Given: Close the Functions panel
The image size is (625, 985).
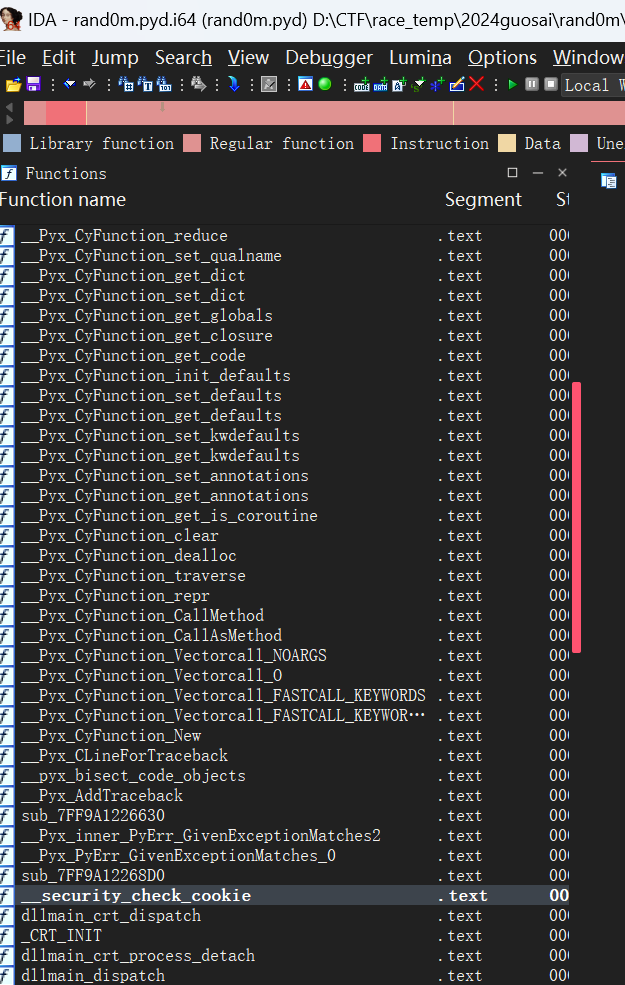Looking at the screenshot, I should point(562,173).
